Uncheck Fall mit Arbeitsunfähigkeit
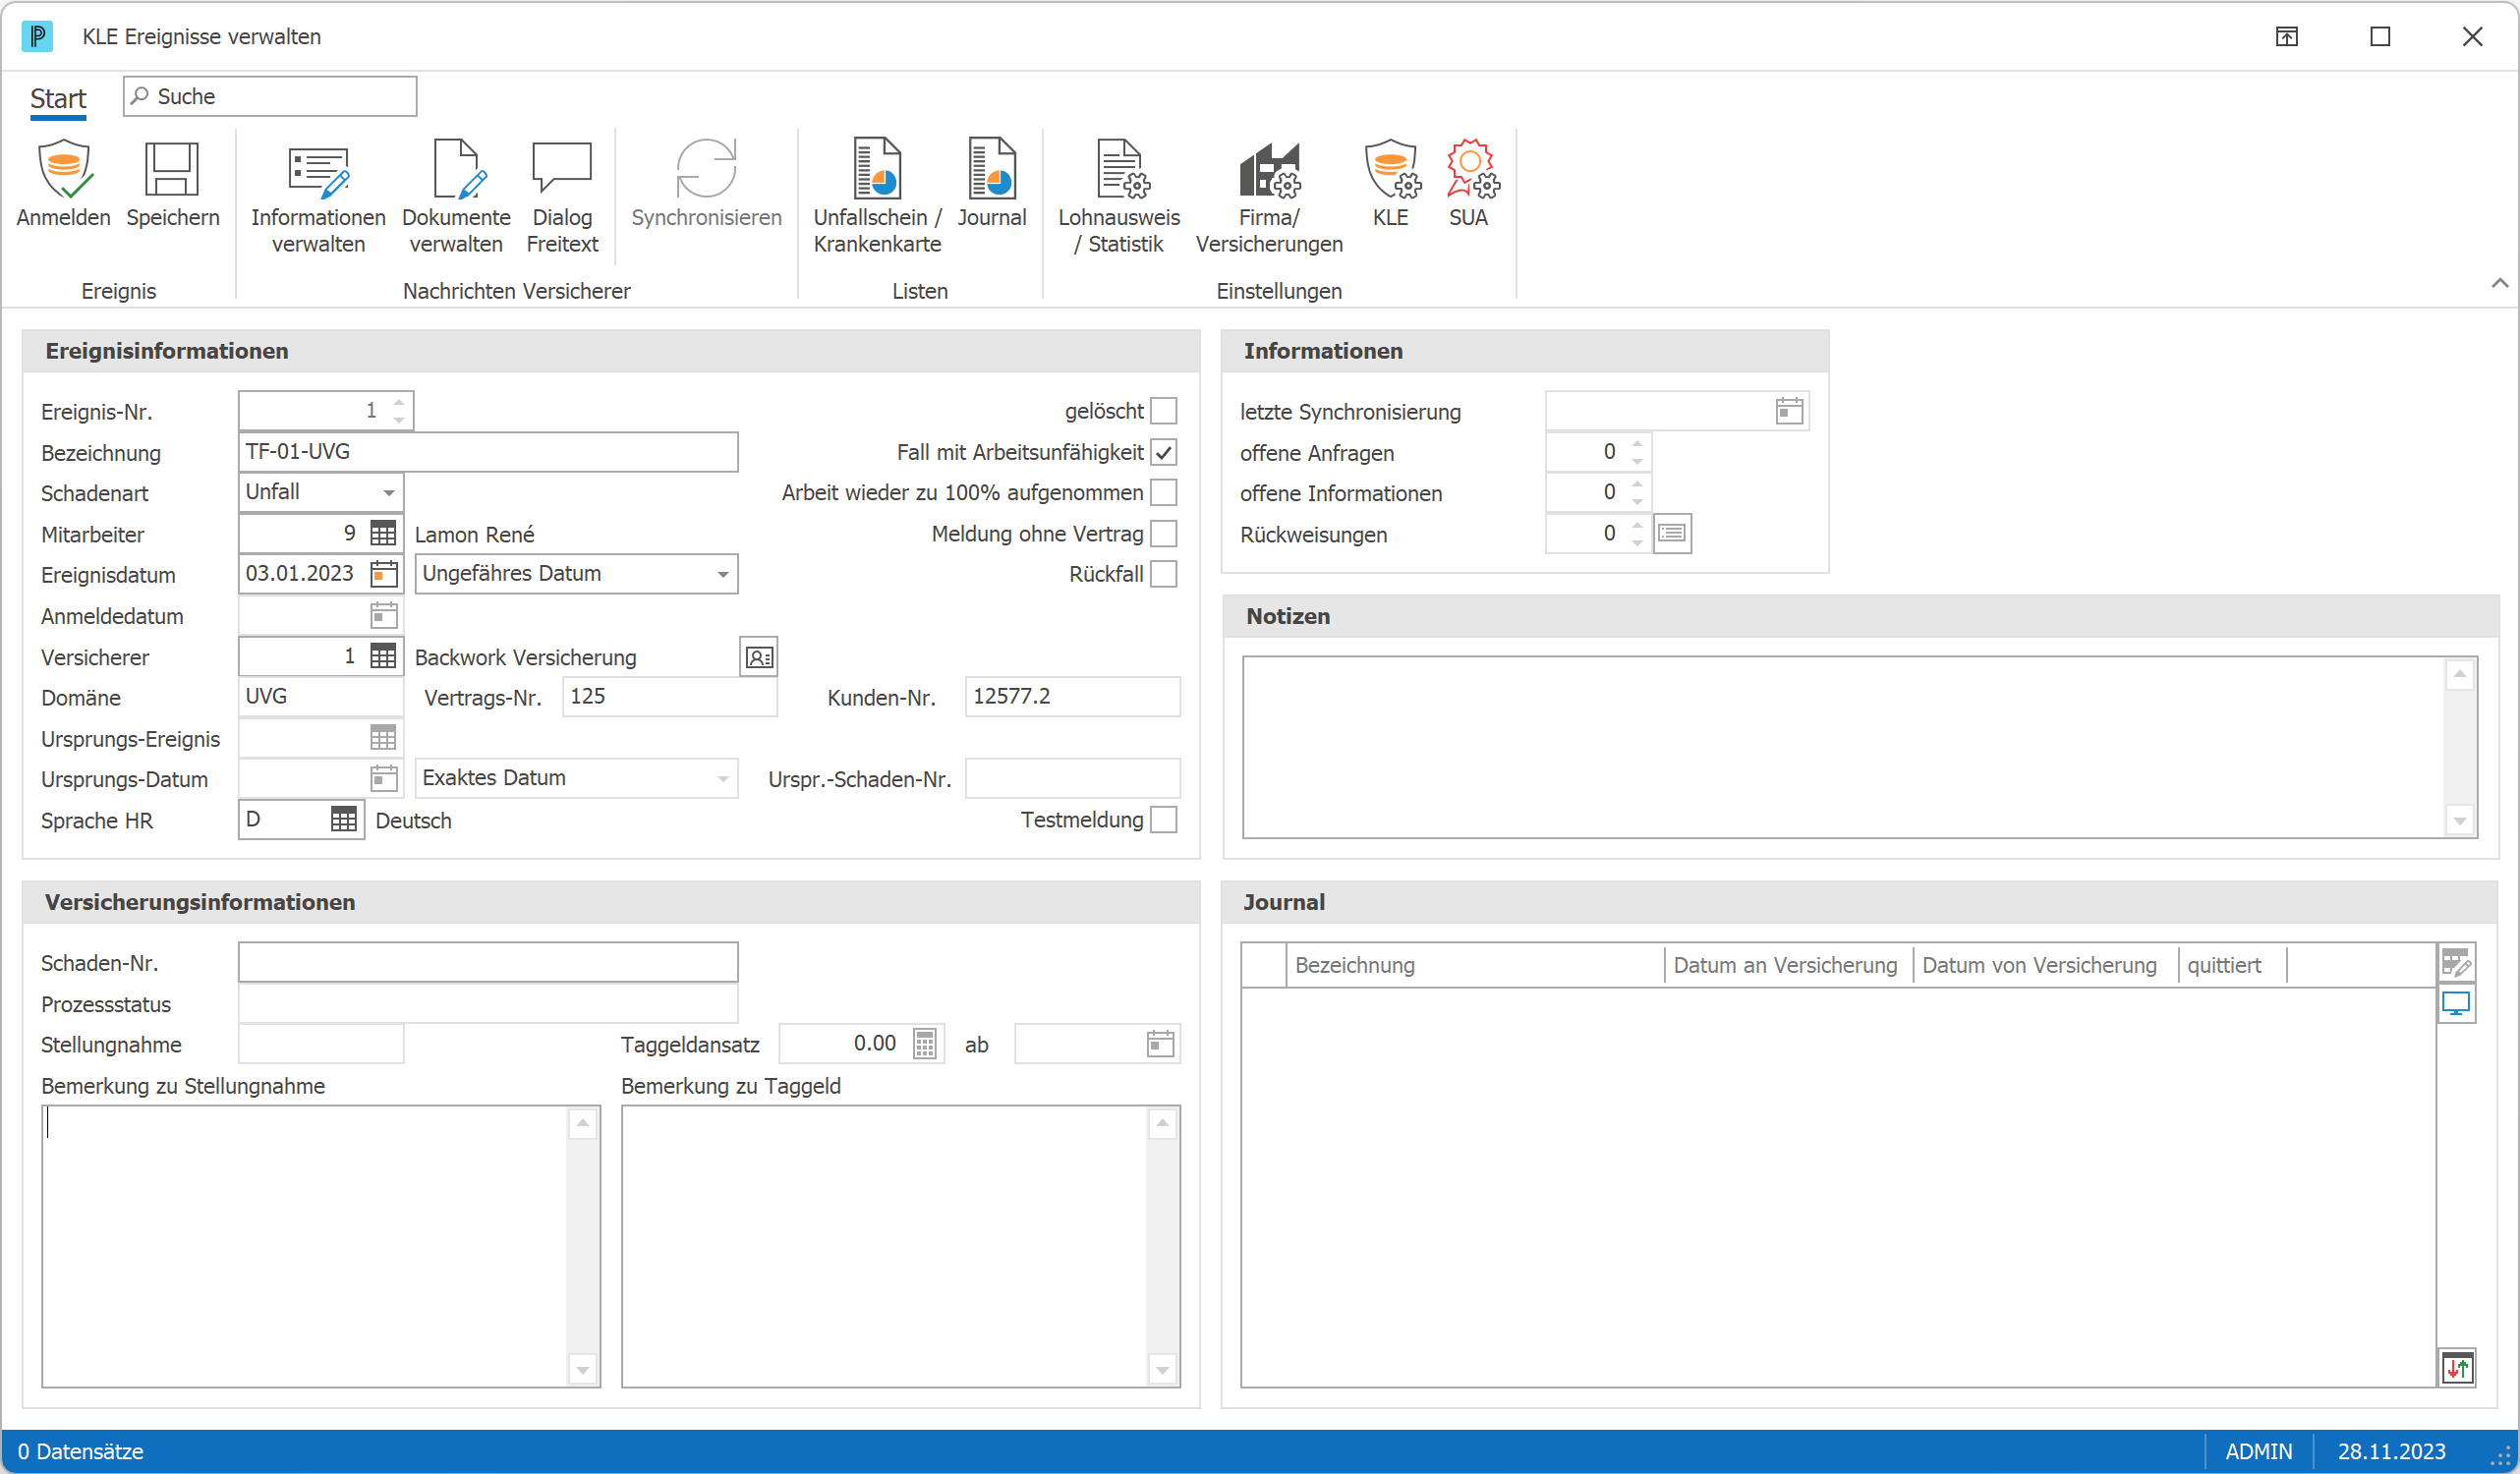This screenshot has width=2520, height=1474. pos(1163,452)
